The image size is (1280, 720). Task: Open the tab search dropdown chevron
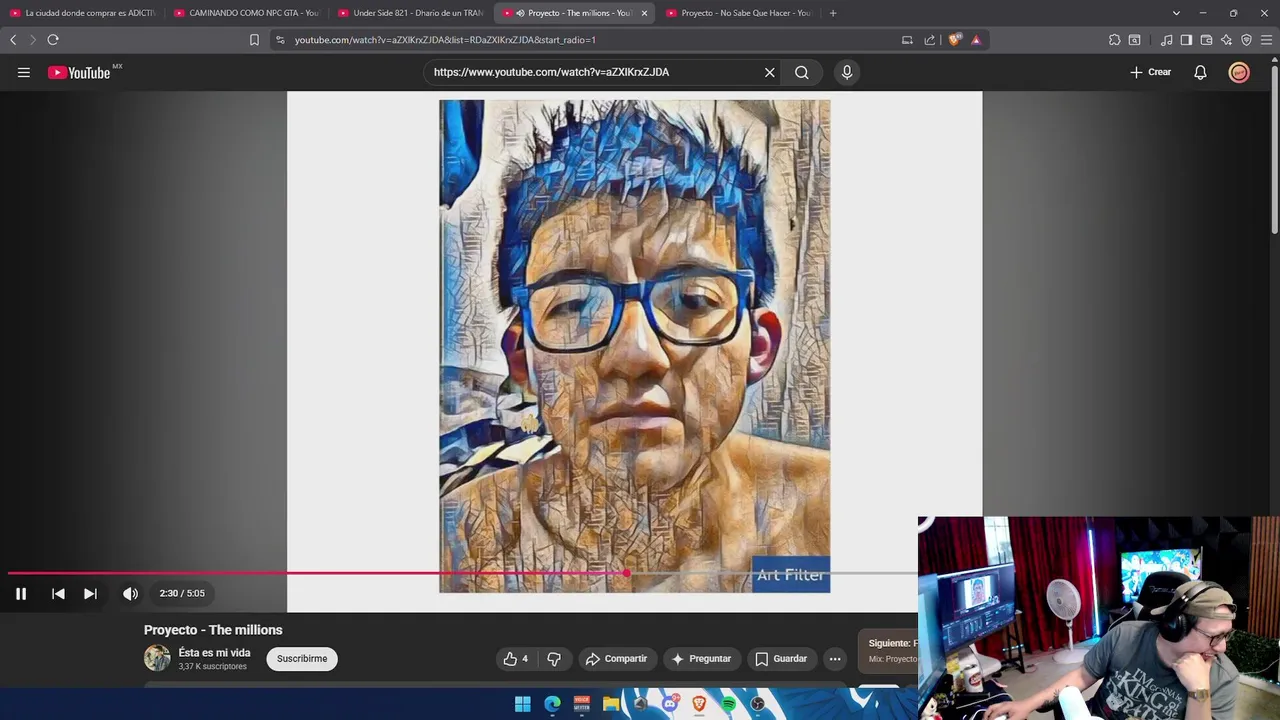coord(1176,13)
